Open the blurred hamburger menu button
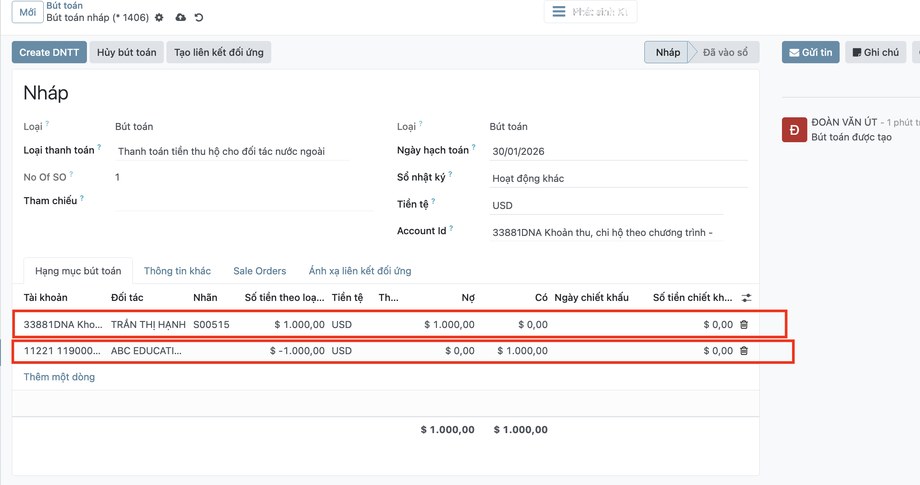Image resolution: width=920 pixels, height=485 pixels. pyautogui.click(x=590, y=12)
